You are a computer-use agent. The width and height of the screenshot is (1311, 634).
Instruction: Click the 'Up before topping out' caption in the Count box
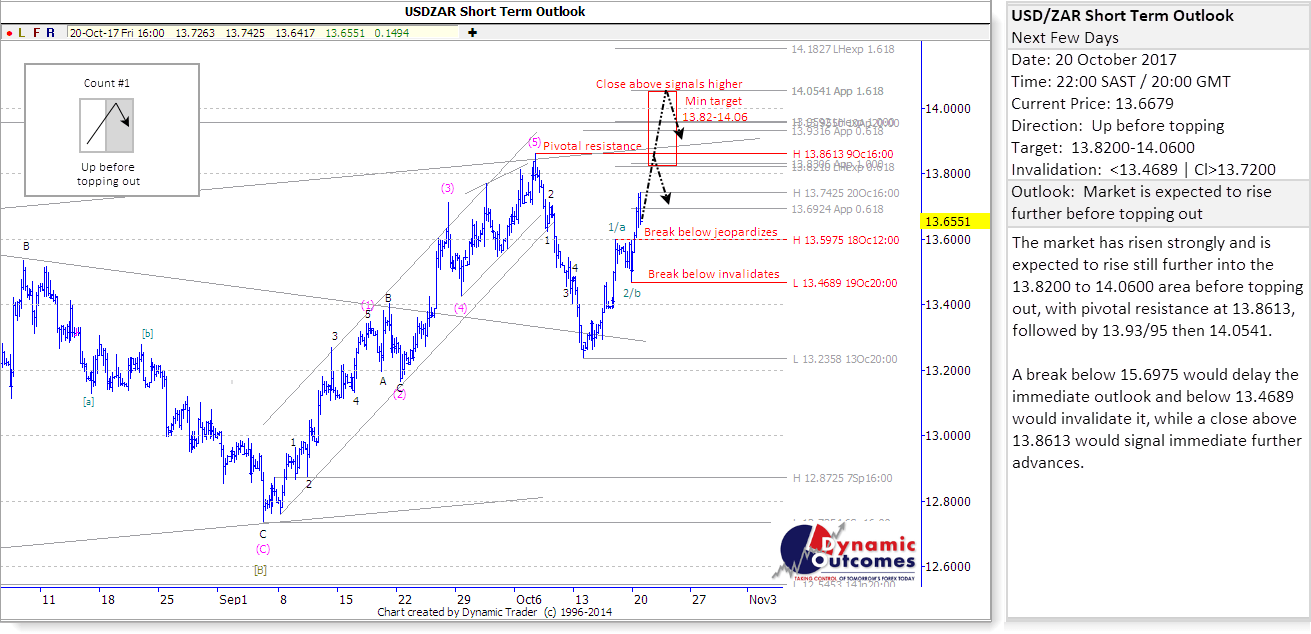click(108, 174)
